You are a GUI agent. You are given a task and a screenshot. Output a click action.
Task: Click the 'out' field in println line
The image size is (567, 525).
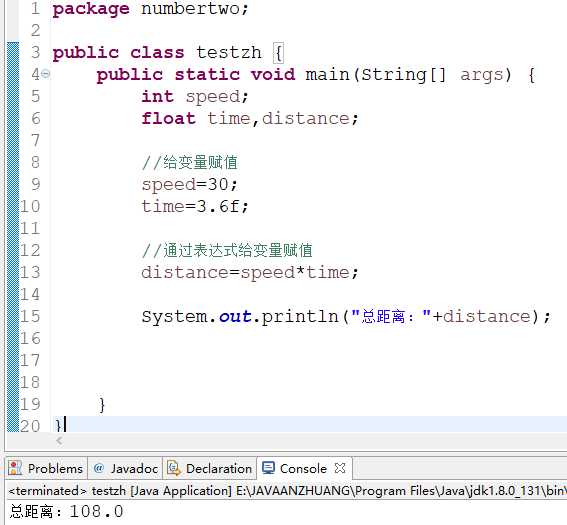(235, 317)
